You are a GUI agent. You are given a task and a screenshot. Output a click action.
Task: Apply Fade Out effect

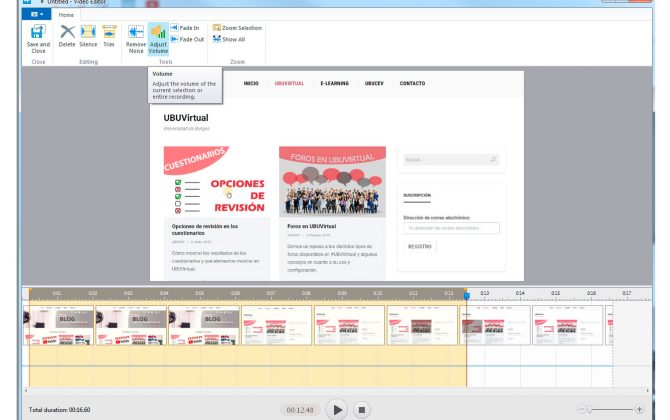(187, 39)
